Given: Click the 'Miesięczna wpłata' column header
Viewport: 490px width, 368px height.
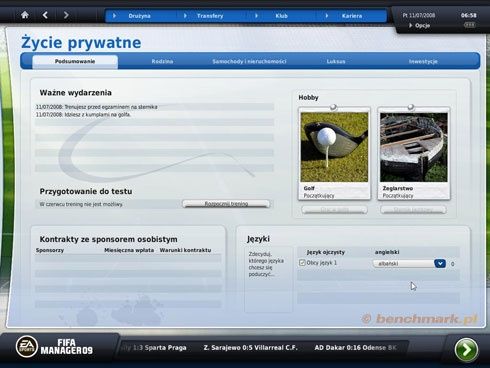Looking at the screenshot, I should tap(129, 250).
